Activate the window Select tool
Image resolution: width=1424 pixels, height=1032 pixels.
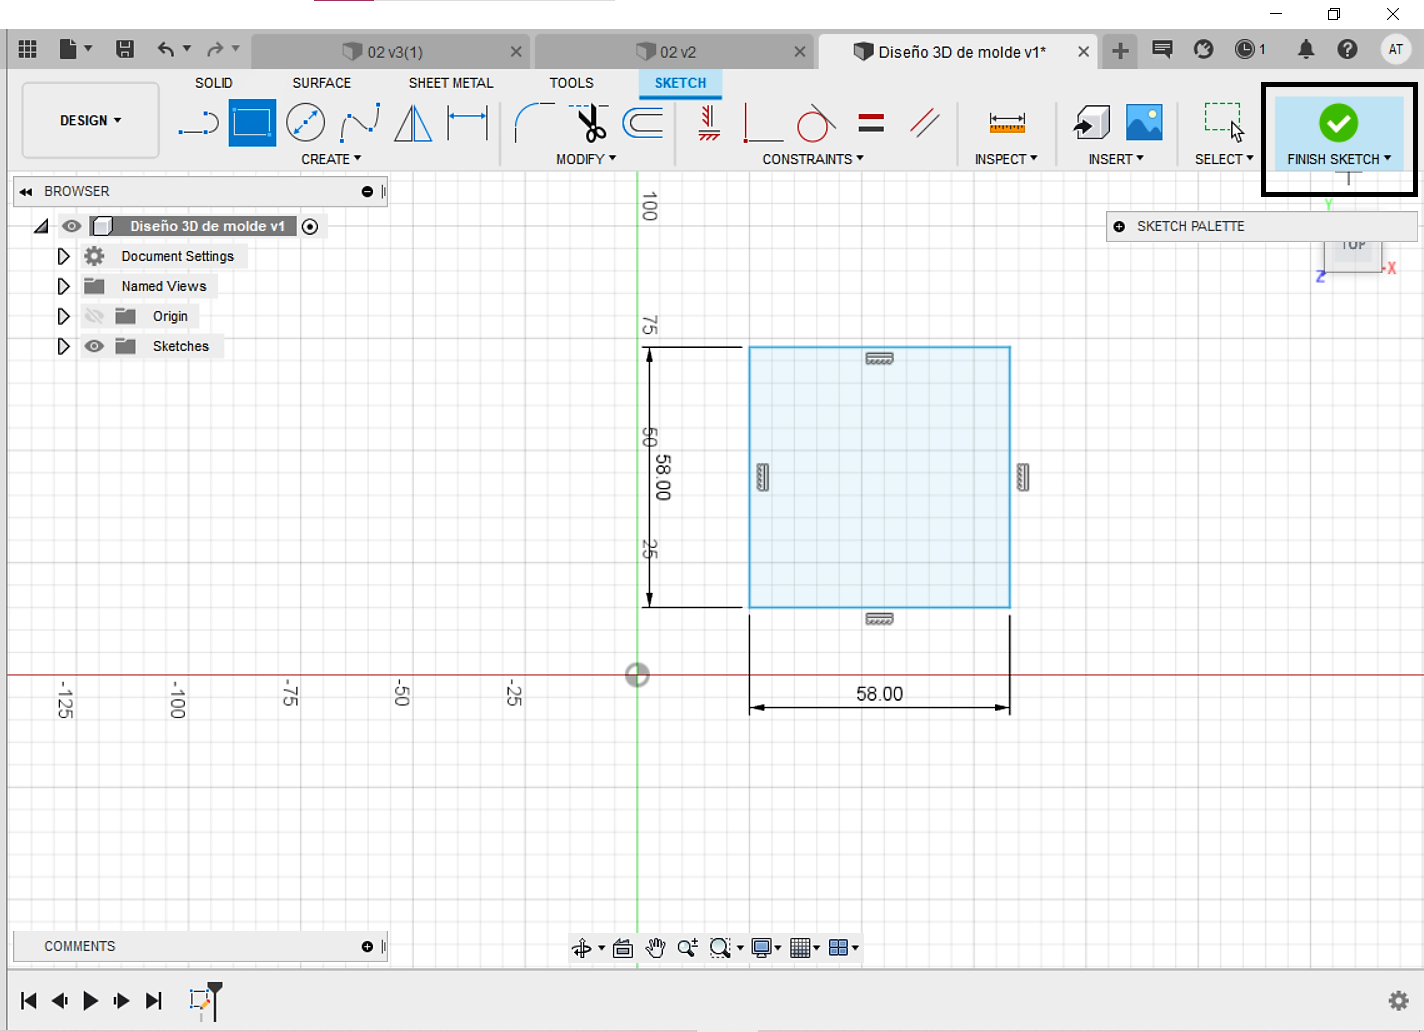[x=1223, y=123]
